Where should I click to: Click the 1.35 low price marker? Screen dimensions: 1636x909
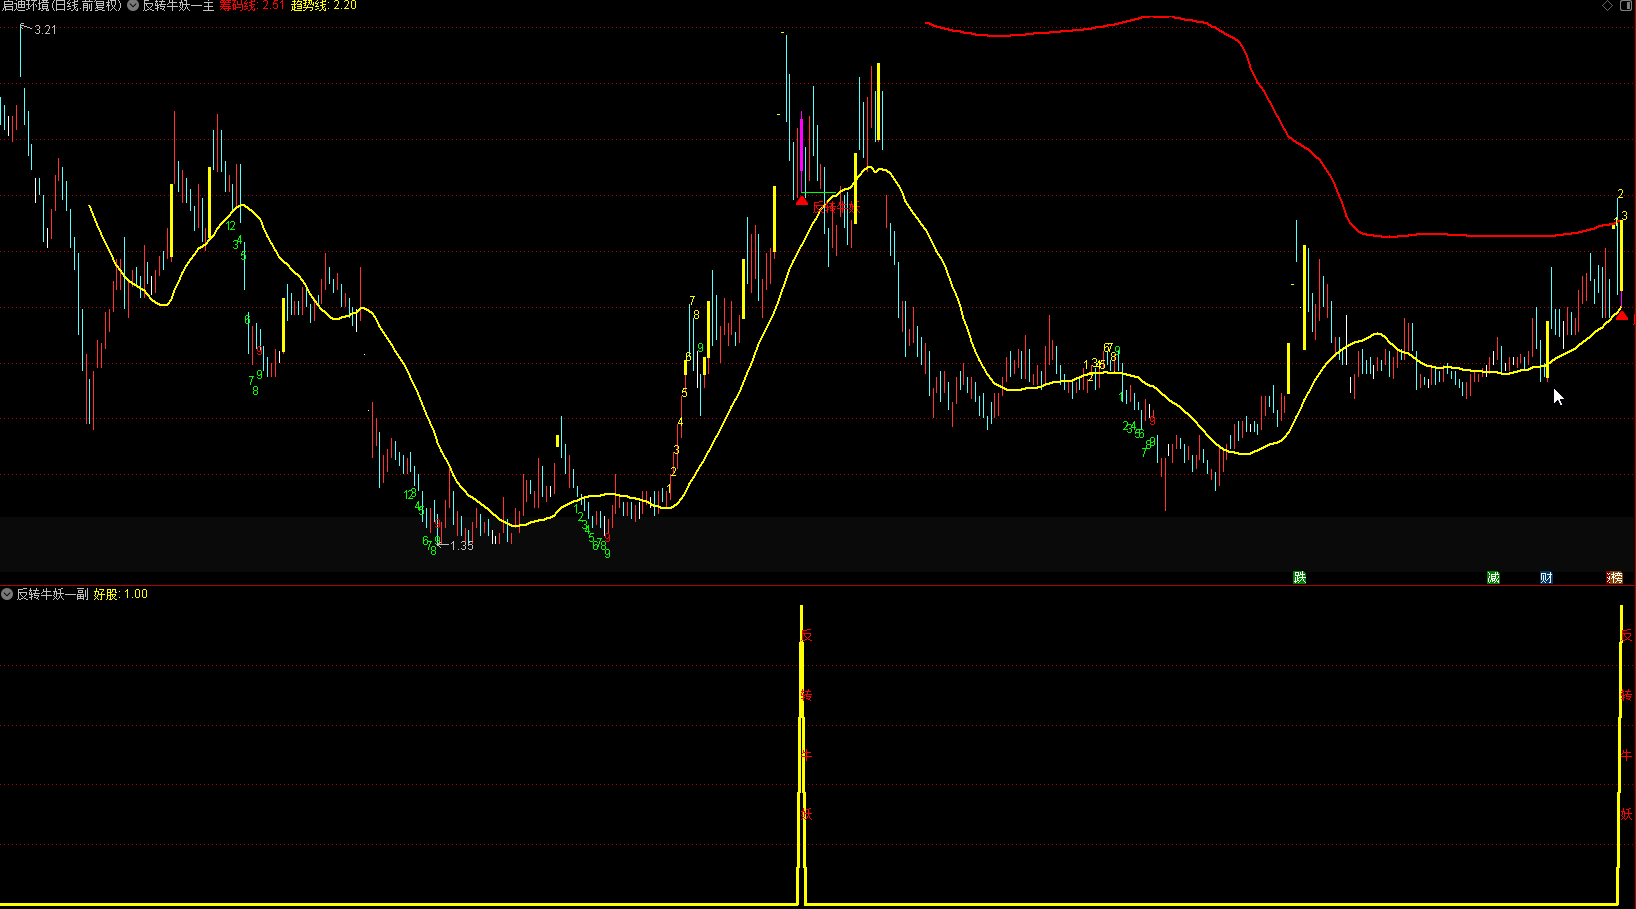point(461,546)
